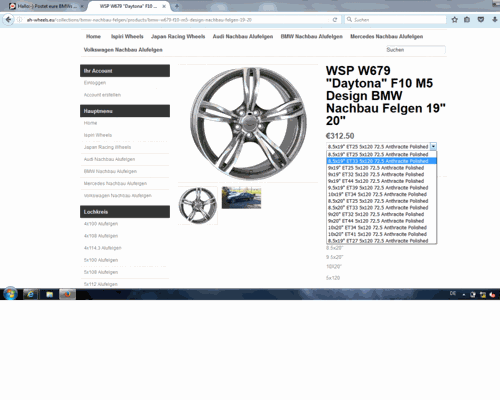Click the 9.5x20" tag below the dropdown

tap(334, 257)
